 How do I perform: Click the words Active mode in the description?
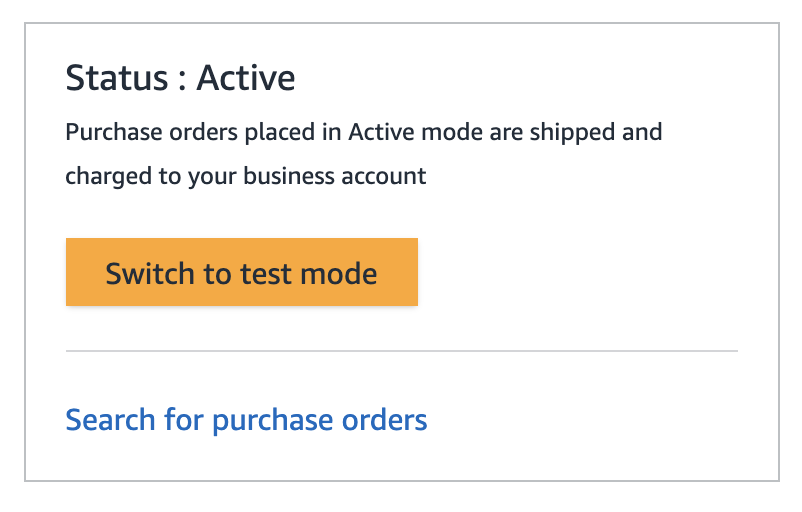click(416, 132)
